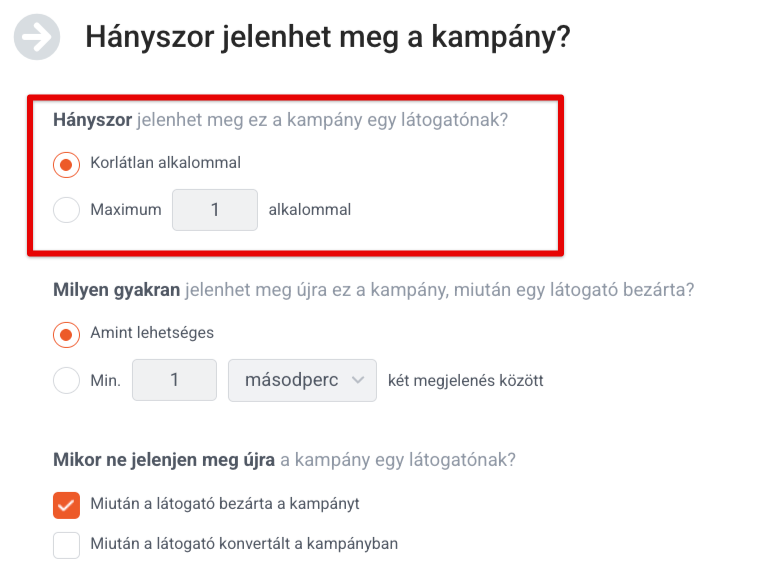Click the 'Miután a látogató konvertált a kampányban' label
780x569 pixels.
point(244,544)
